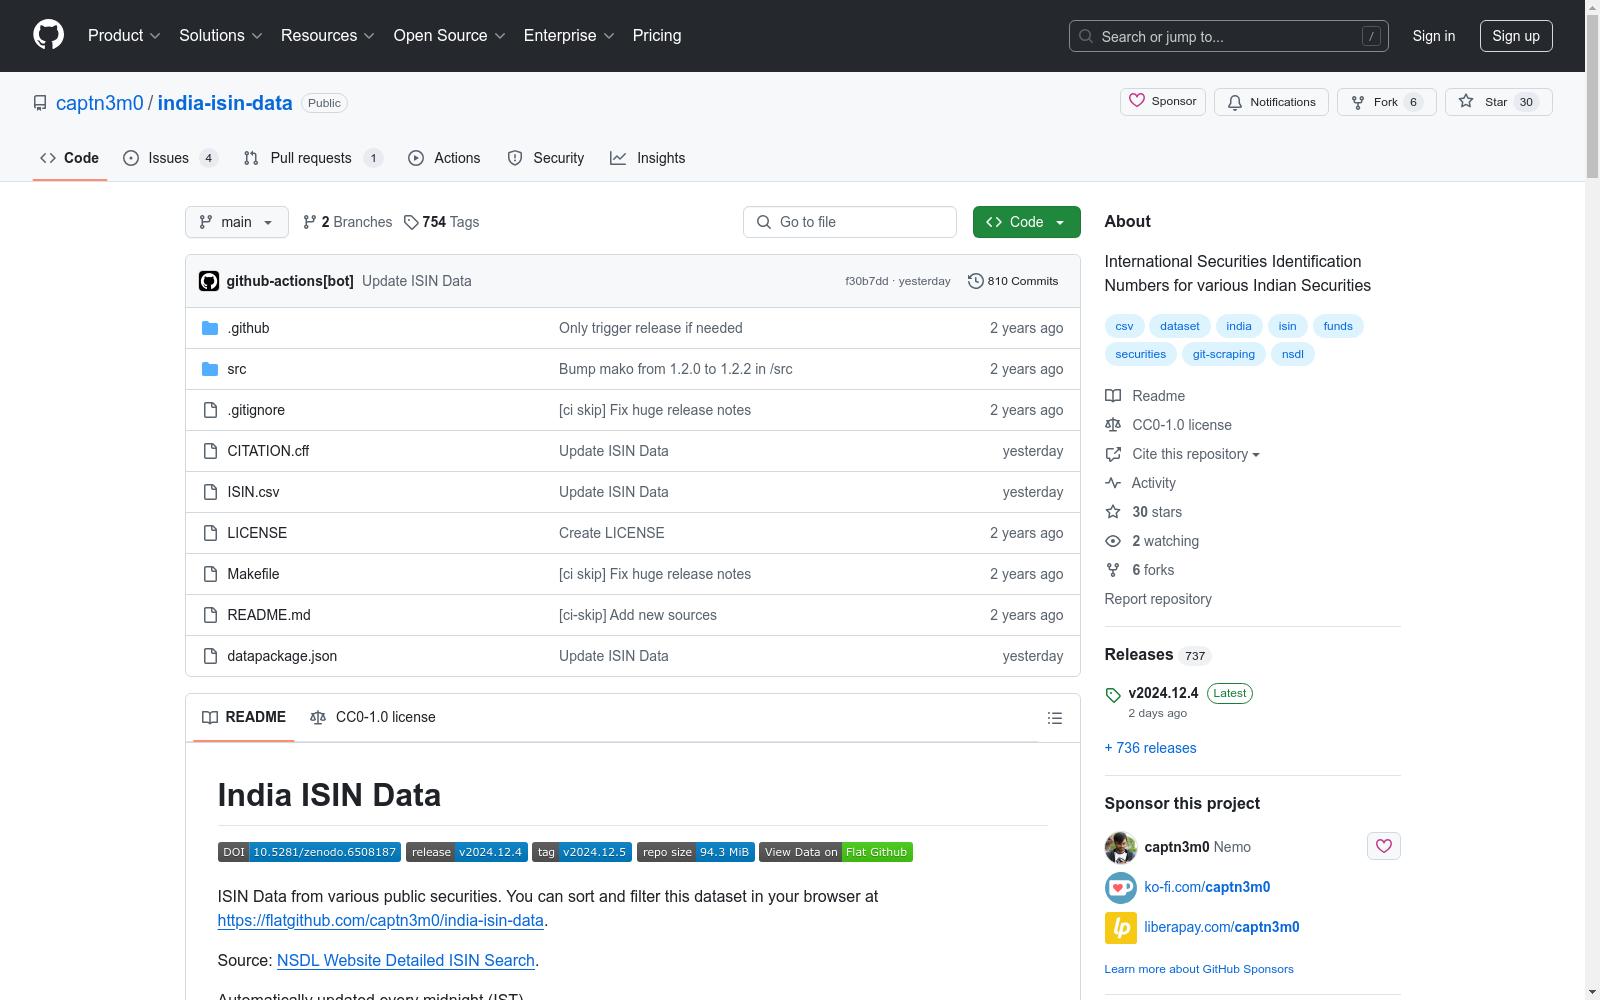Image resolution: width=1600 pixels, height=1000 pixels.
Task: Open the README.md file
Action: (269, 615)
